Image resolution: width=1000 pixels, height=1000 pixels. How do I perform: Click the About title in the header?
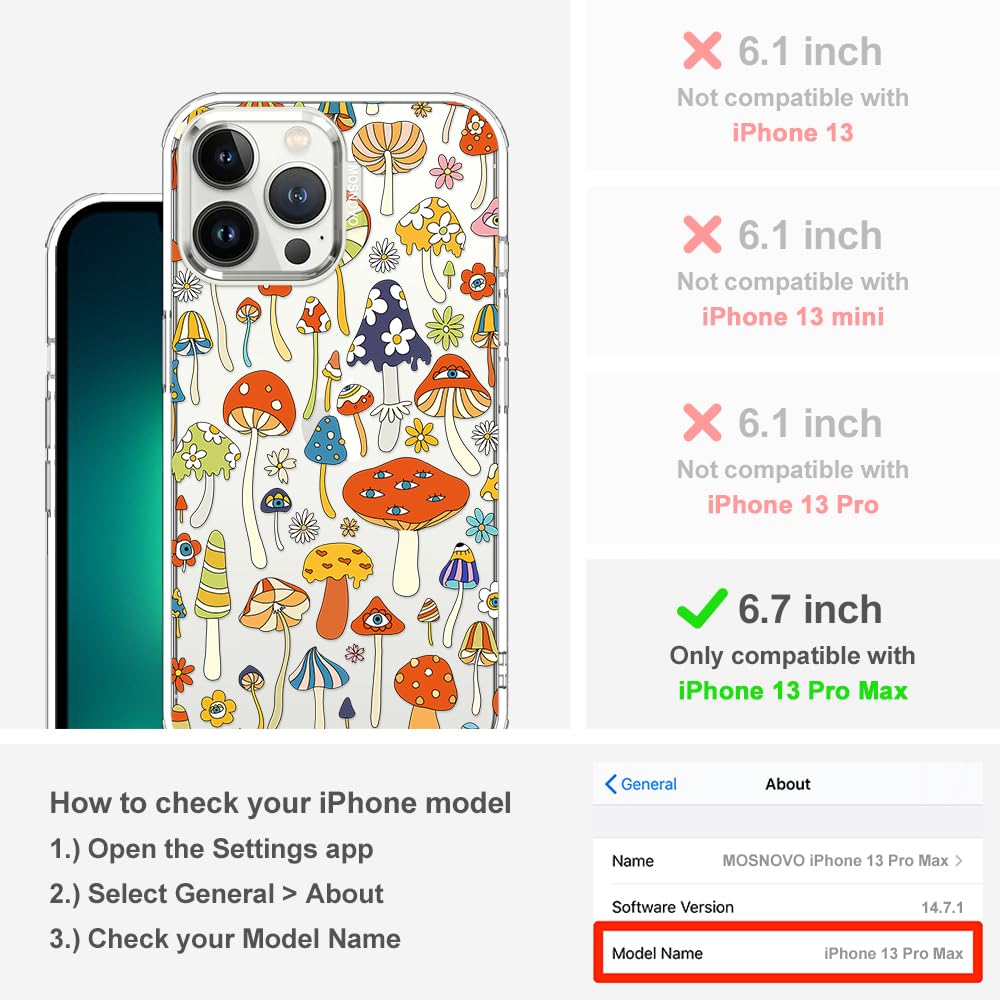point(788,784)
